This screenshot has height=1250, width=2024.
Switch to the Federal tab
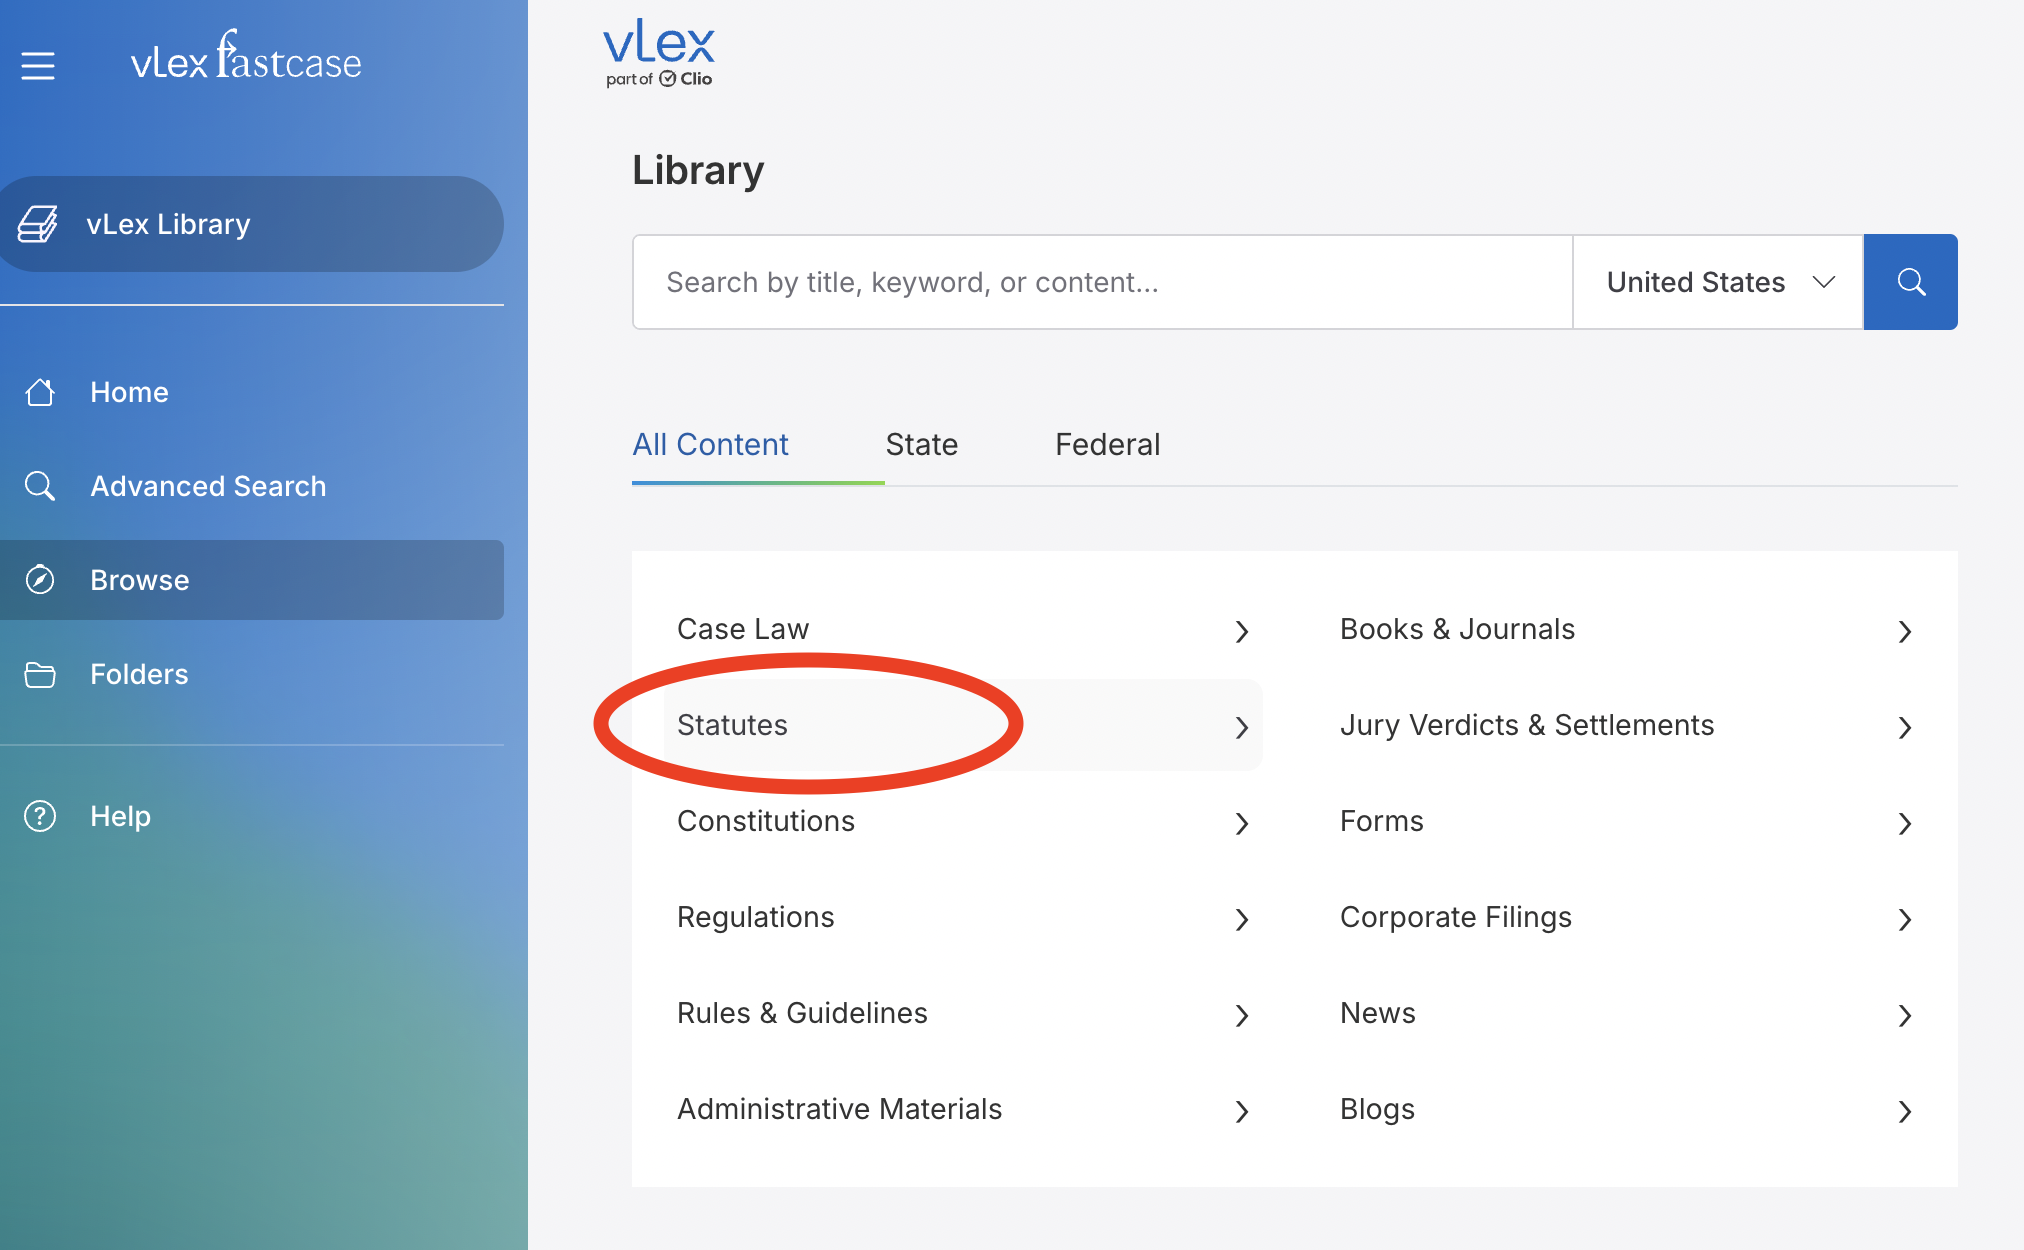(x=1107, y=445)
